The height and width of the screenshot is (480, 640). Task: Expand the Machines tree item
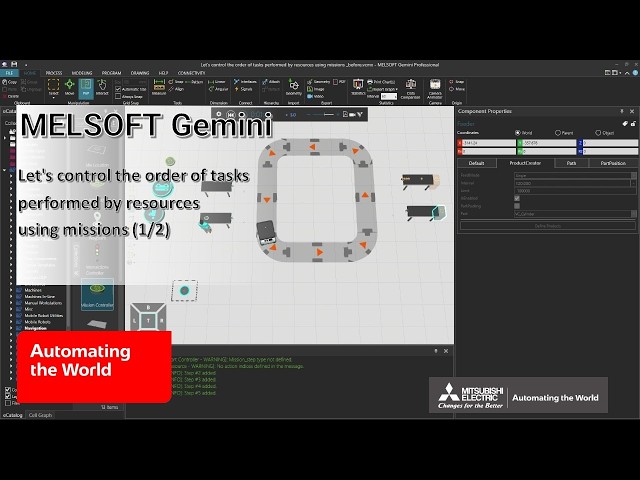tap(11, 290)
